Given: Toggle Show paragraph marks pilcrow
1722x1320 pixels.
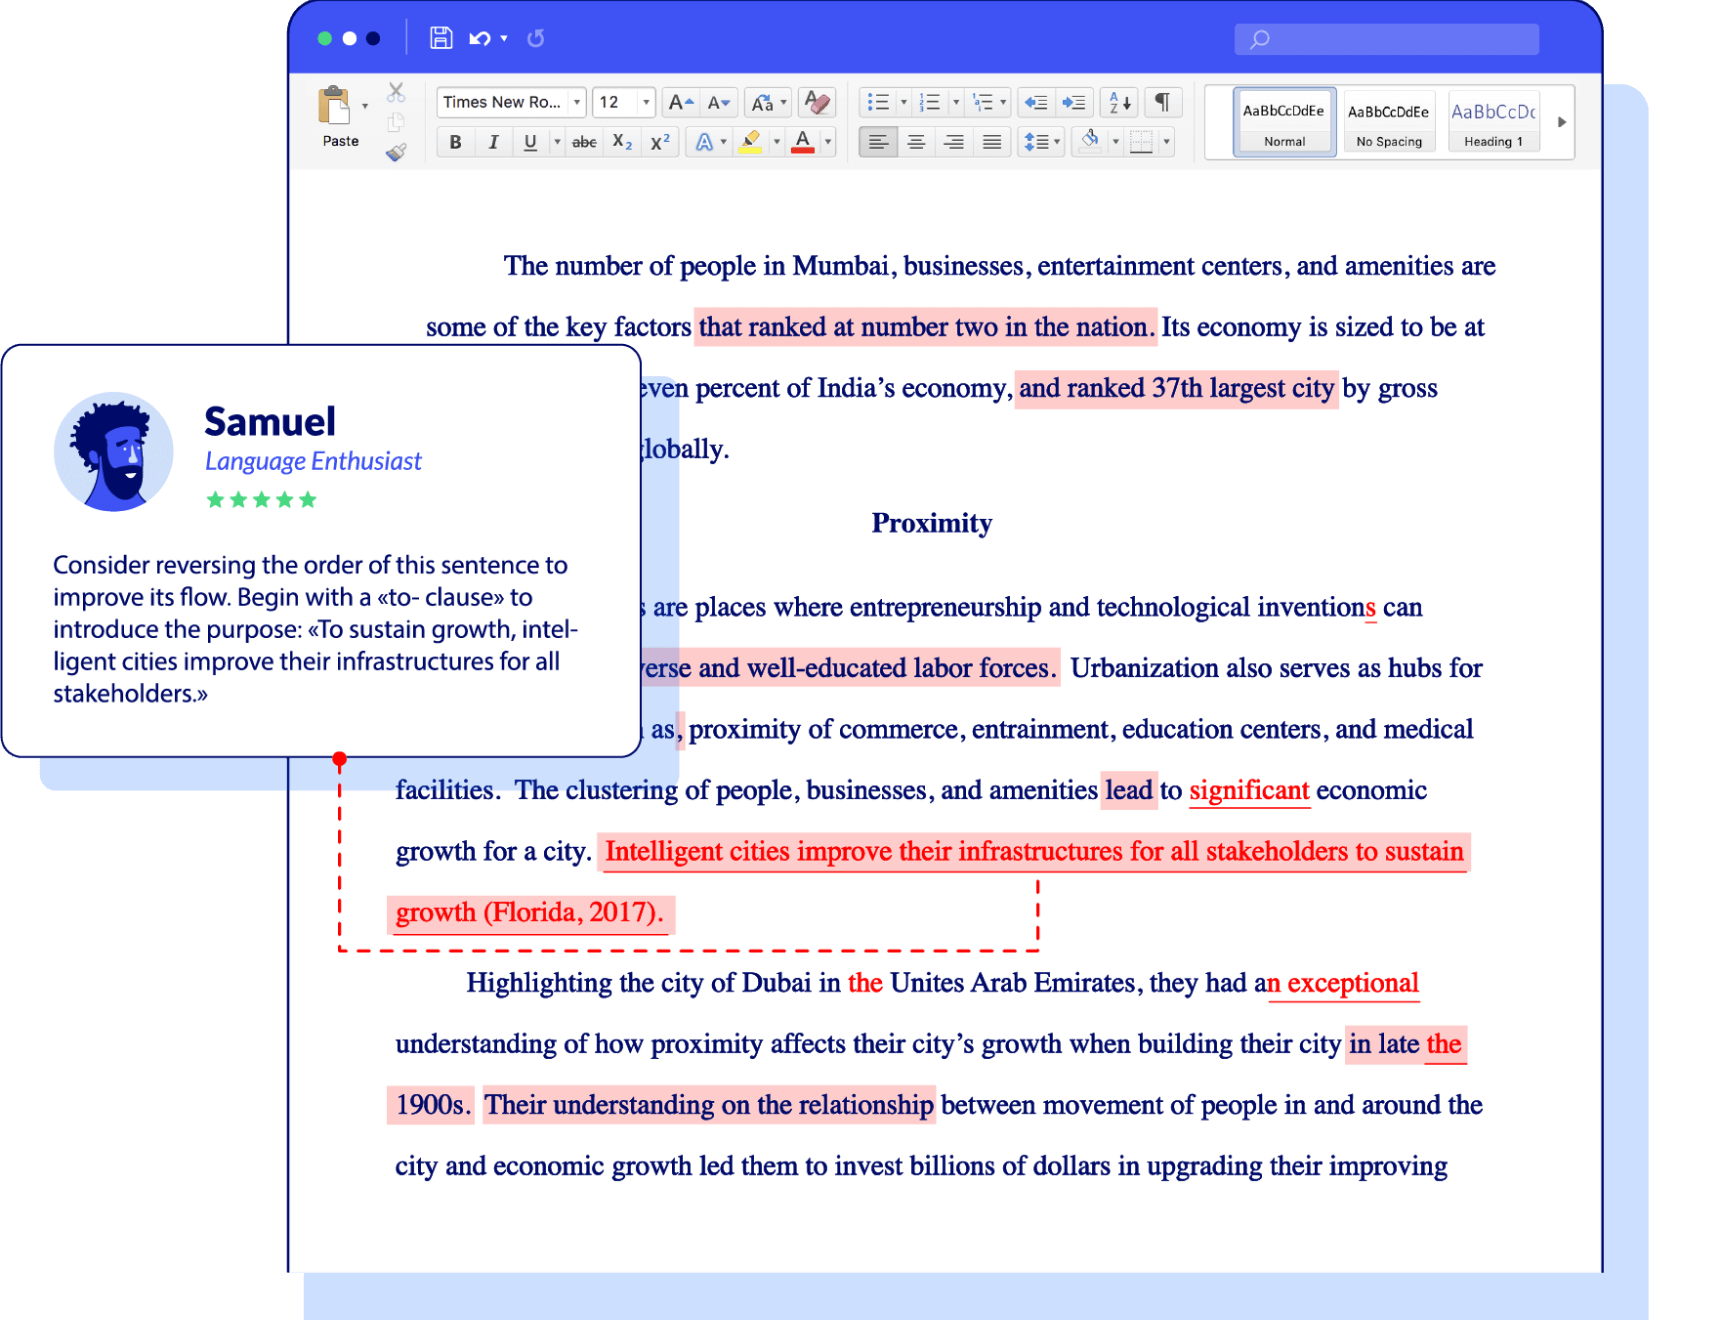Looking at the screenshot, I should click(1163, 102).
